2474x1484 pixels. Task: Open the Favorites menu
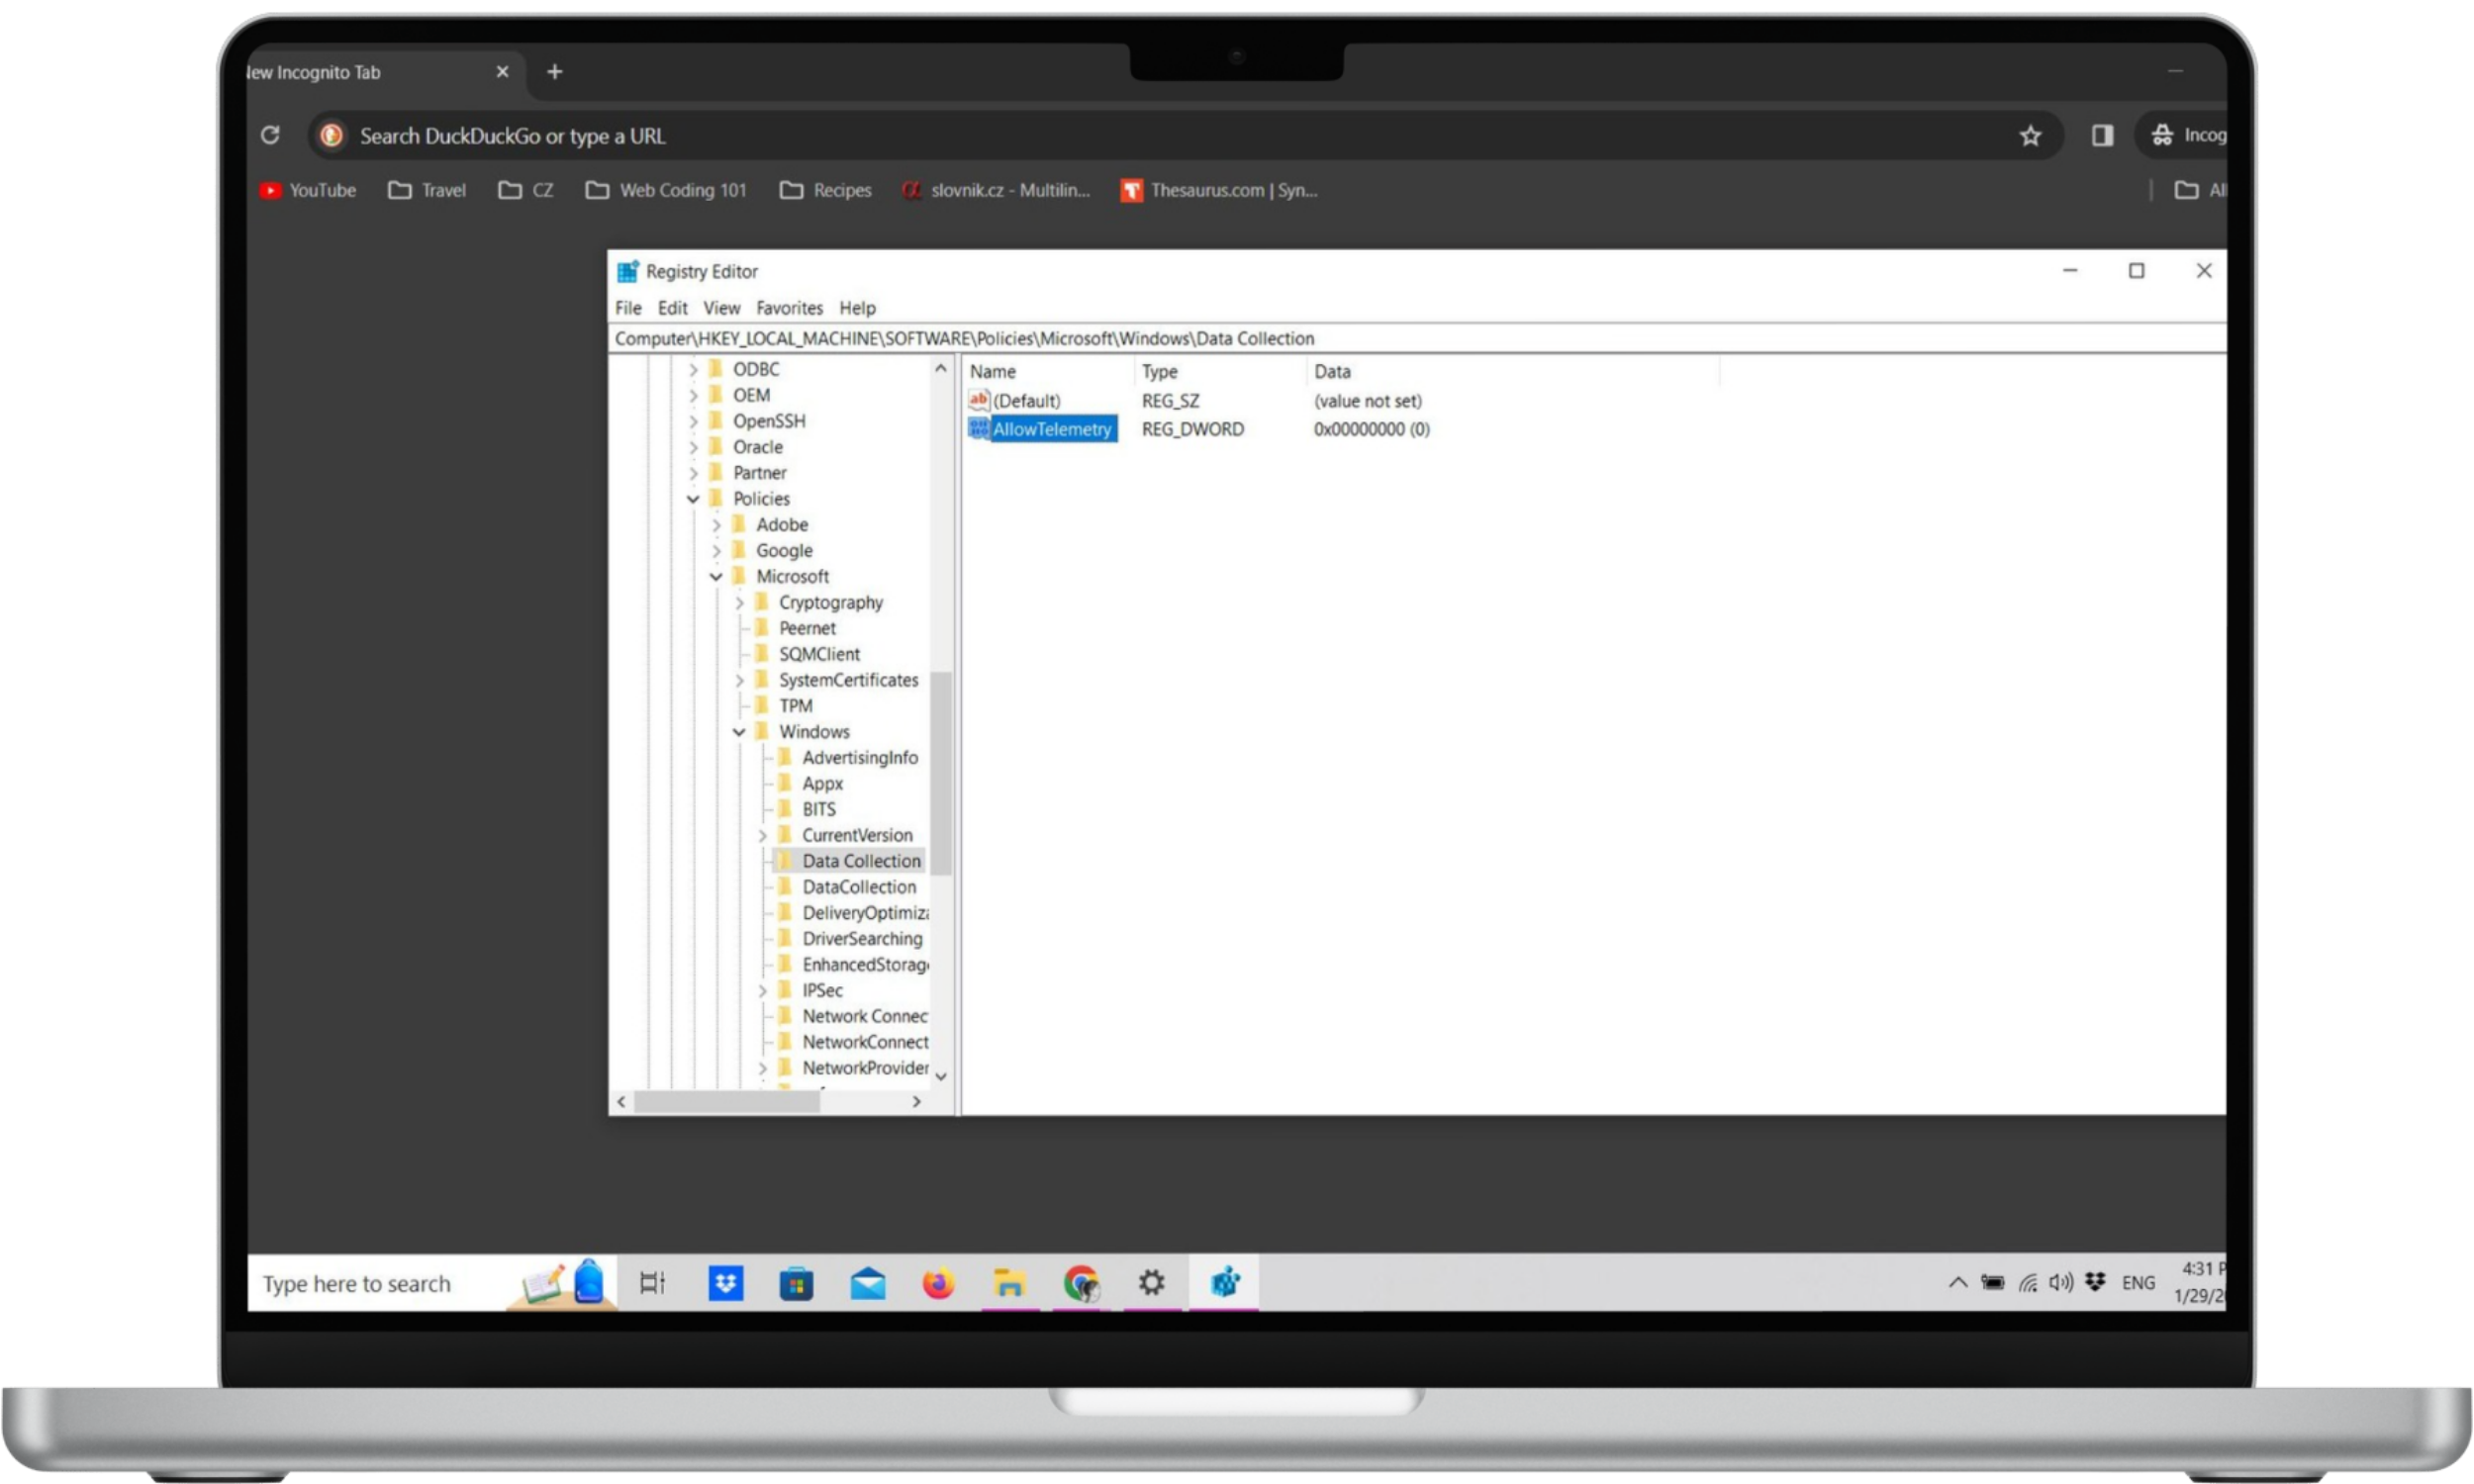[x=789, y=308]
